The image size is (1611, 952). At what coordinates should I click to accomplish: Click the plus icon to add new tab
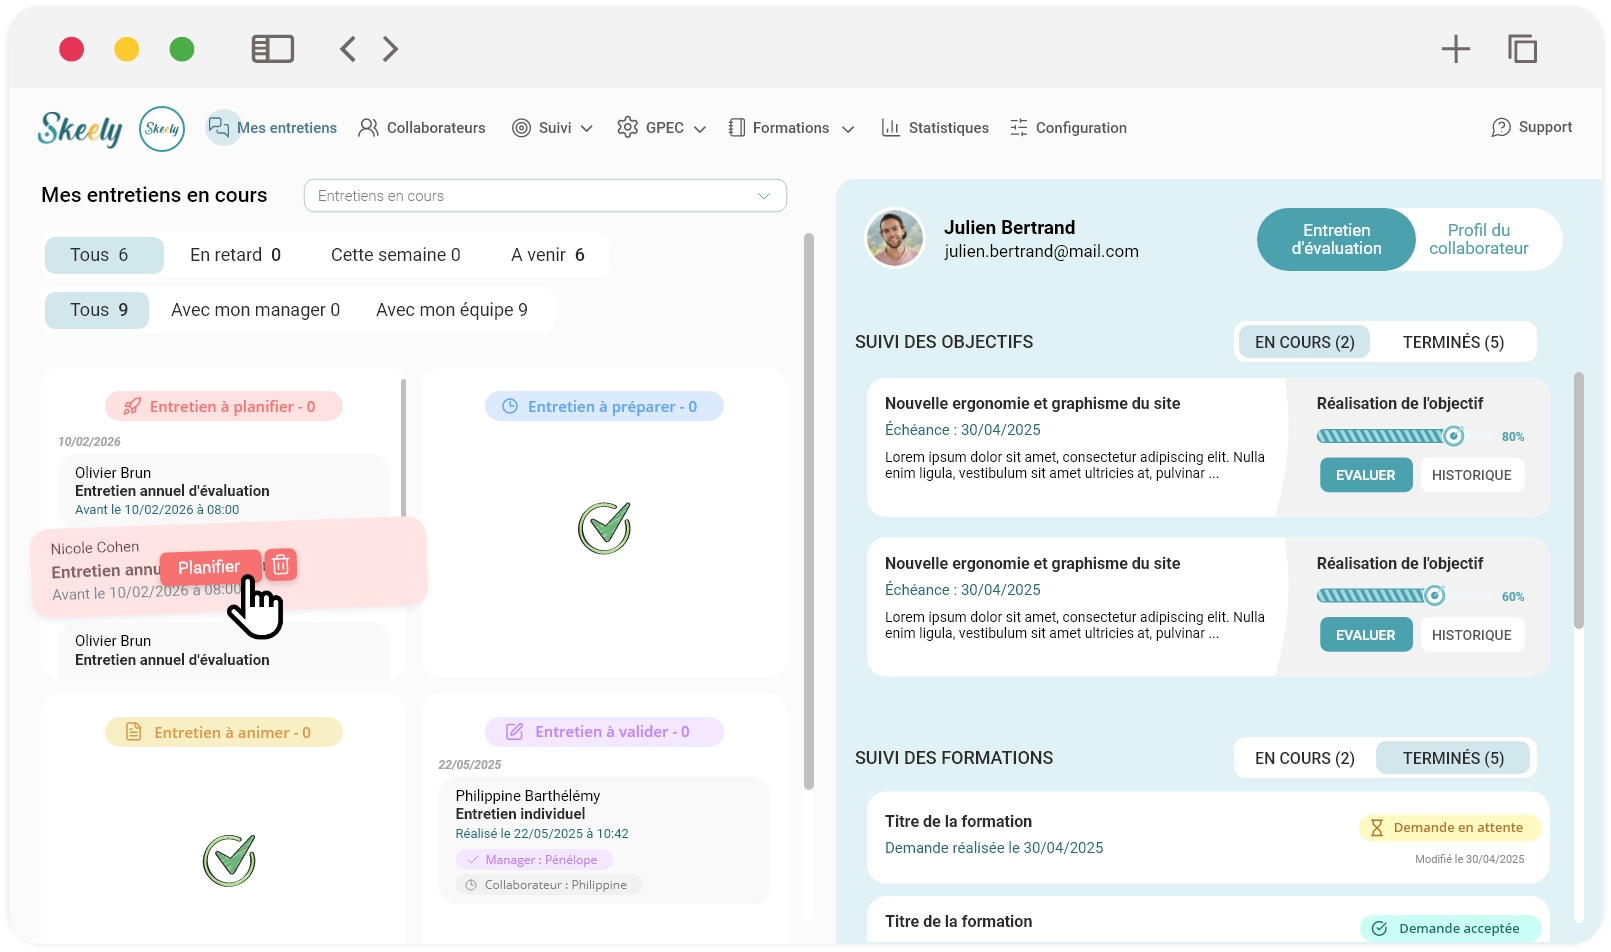pyautogui.click(x=1455, y=49)
